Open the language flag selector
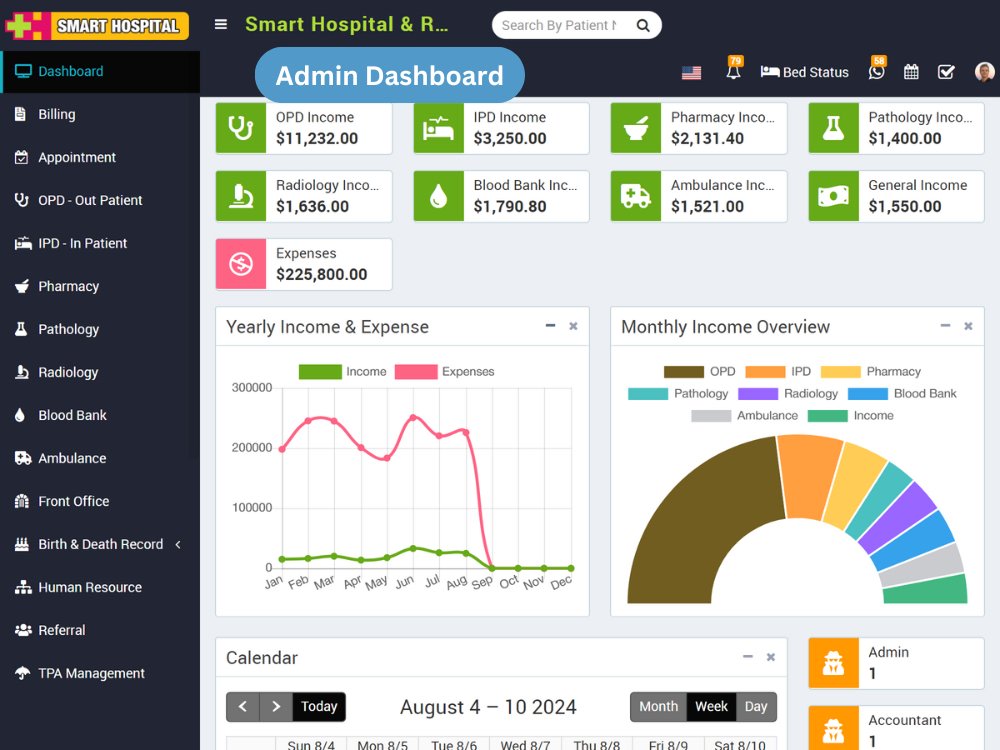 coord(691,73)
